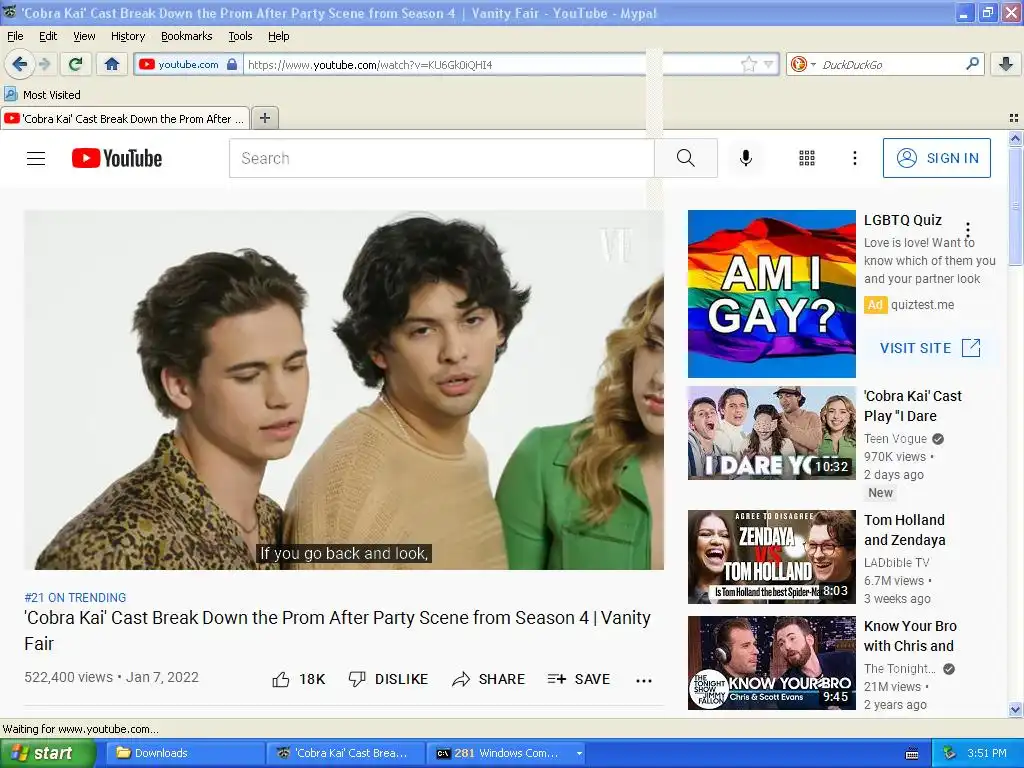The height and width of the screenshot is (768, 1024).
Task: Open the I DARE YOU video thumbnail
Action: pyautogui.click(x=771, y=433)
